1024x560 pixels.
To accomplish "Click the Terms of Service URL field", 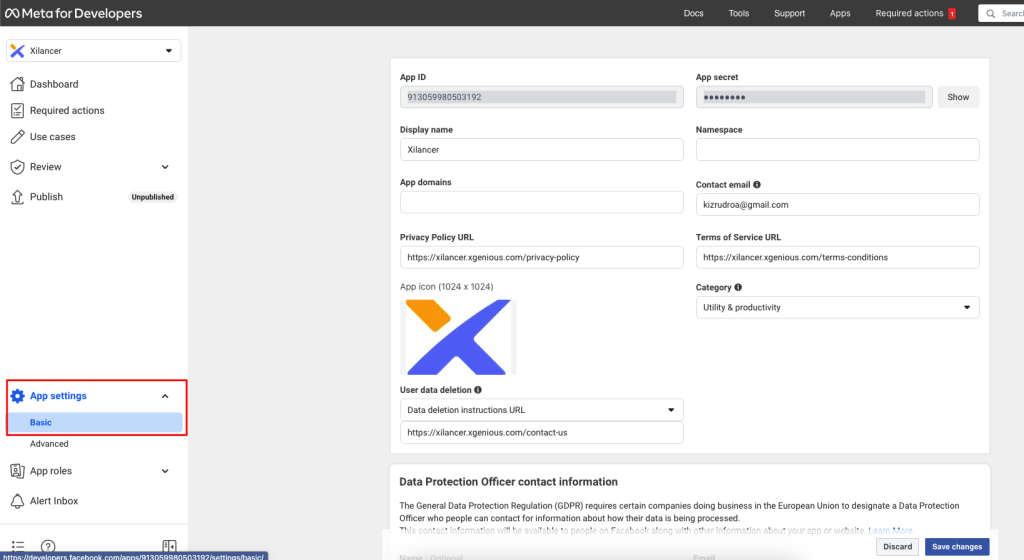I will [837, 257].
